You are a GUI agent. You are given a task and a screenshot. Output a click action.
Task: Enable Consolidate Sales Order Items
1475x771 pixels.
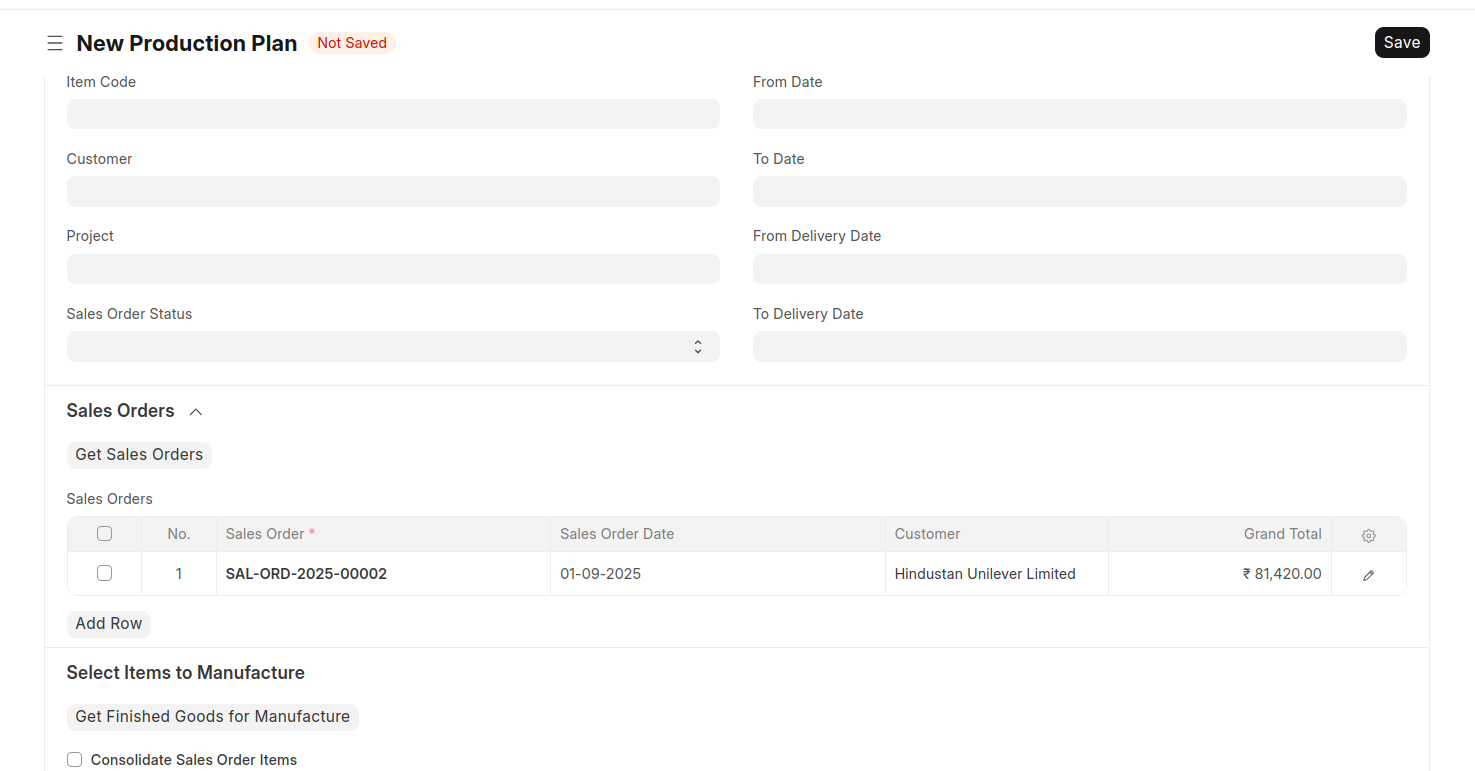(x=75, y=760)
